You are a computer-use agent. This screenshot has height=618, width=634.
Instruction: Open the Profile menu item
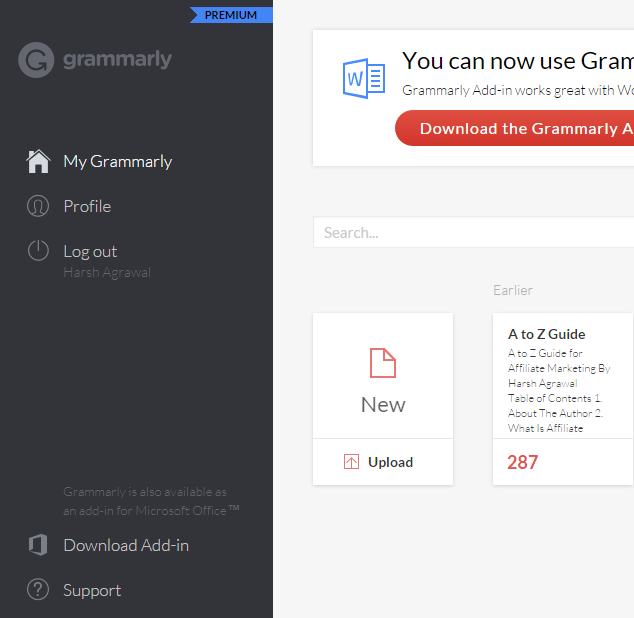coord(87,206)
